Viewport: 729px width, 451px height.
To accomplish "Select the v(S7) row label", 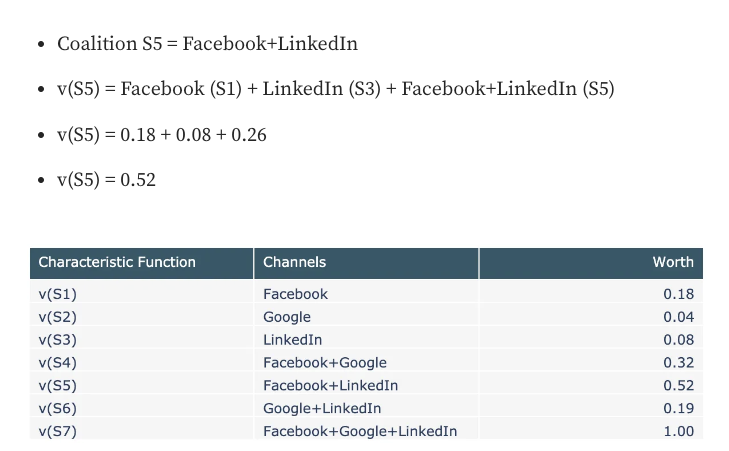I will coord(58,431).
